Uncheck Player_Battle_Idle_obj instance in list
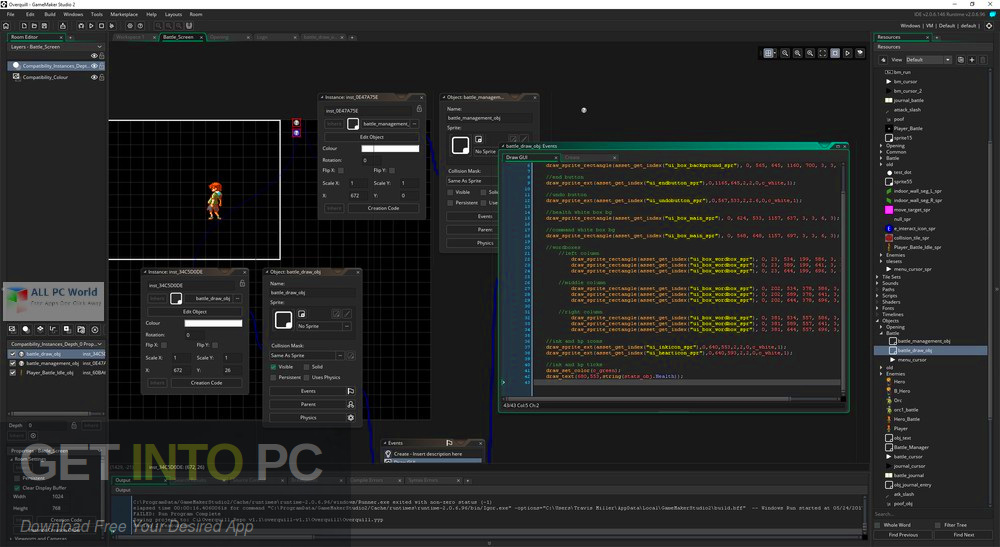The width and height of the screenshot is (1000, 547). point(12,372)
